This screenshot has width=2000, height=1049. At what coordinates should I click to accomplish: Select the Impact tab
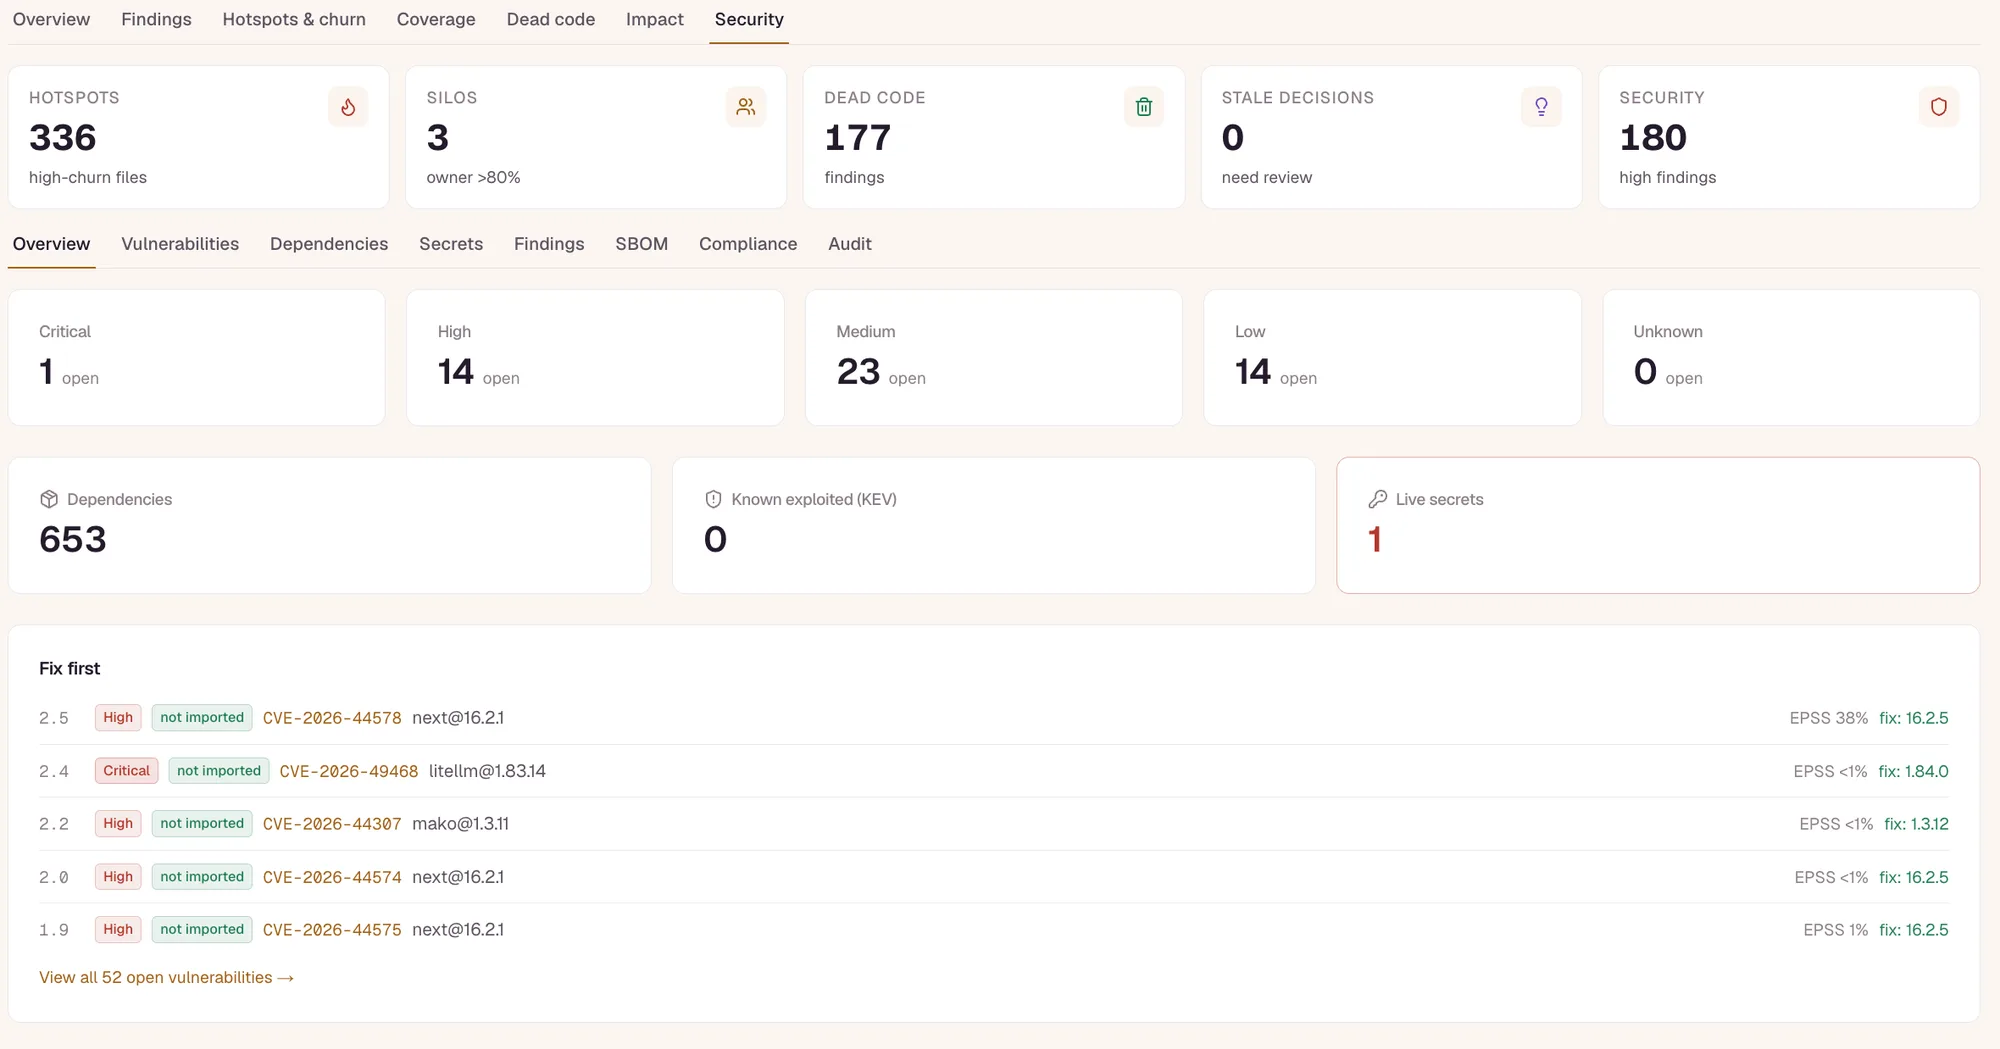655,19
